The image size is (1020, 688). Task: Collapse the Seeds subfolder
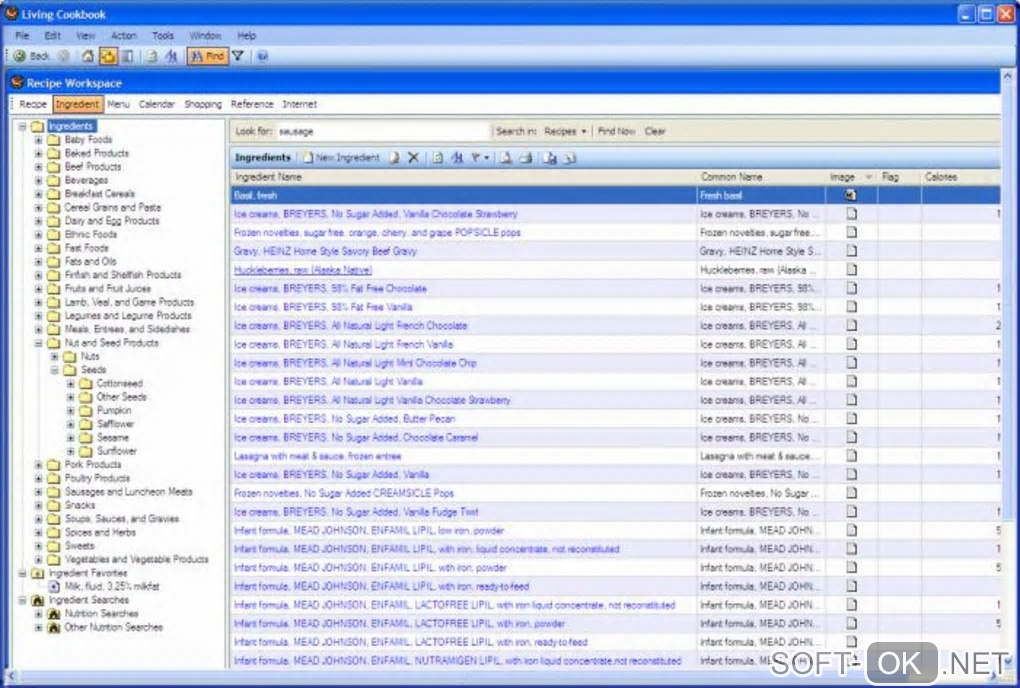point(55,370)
